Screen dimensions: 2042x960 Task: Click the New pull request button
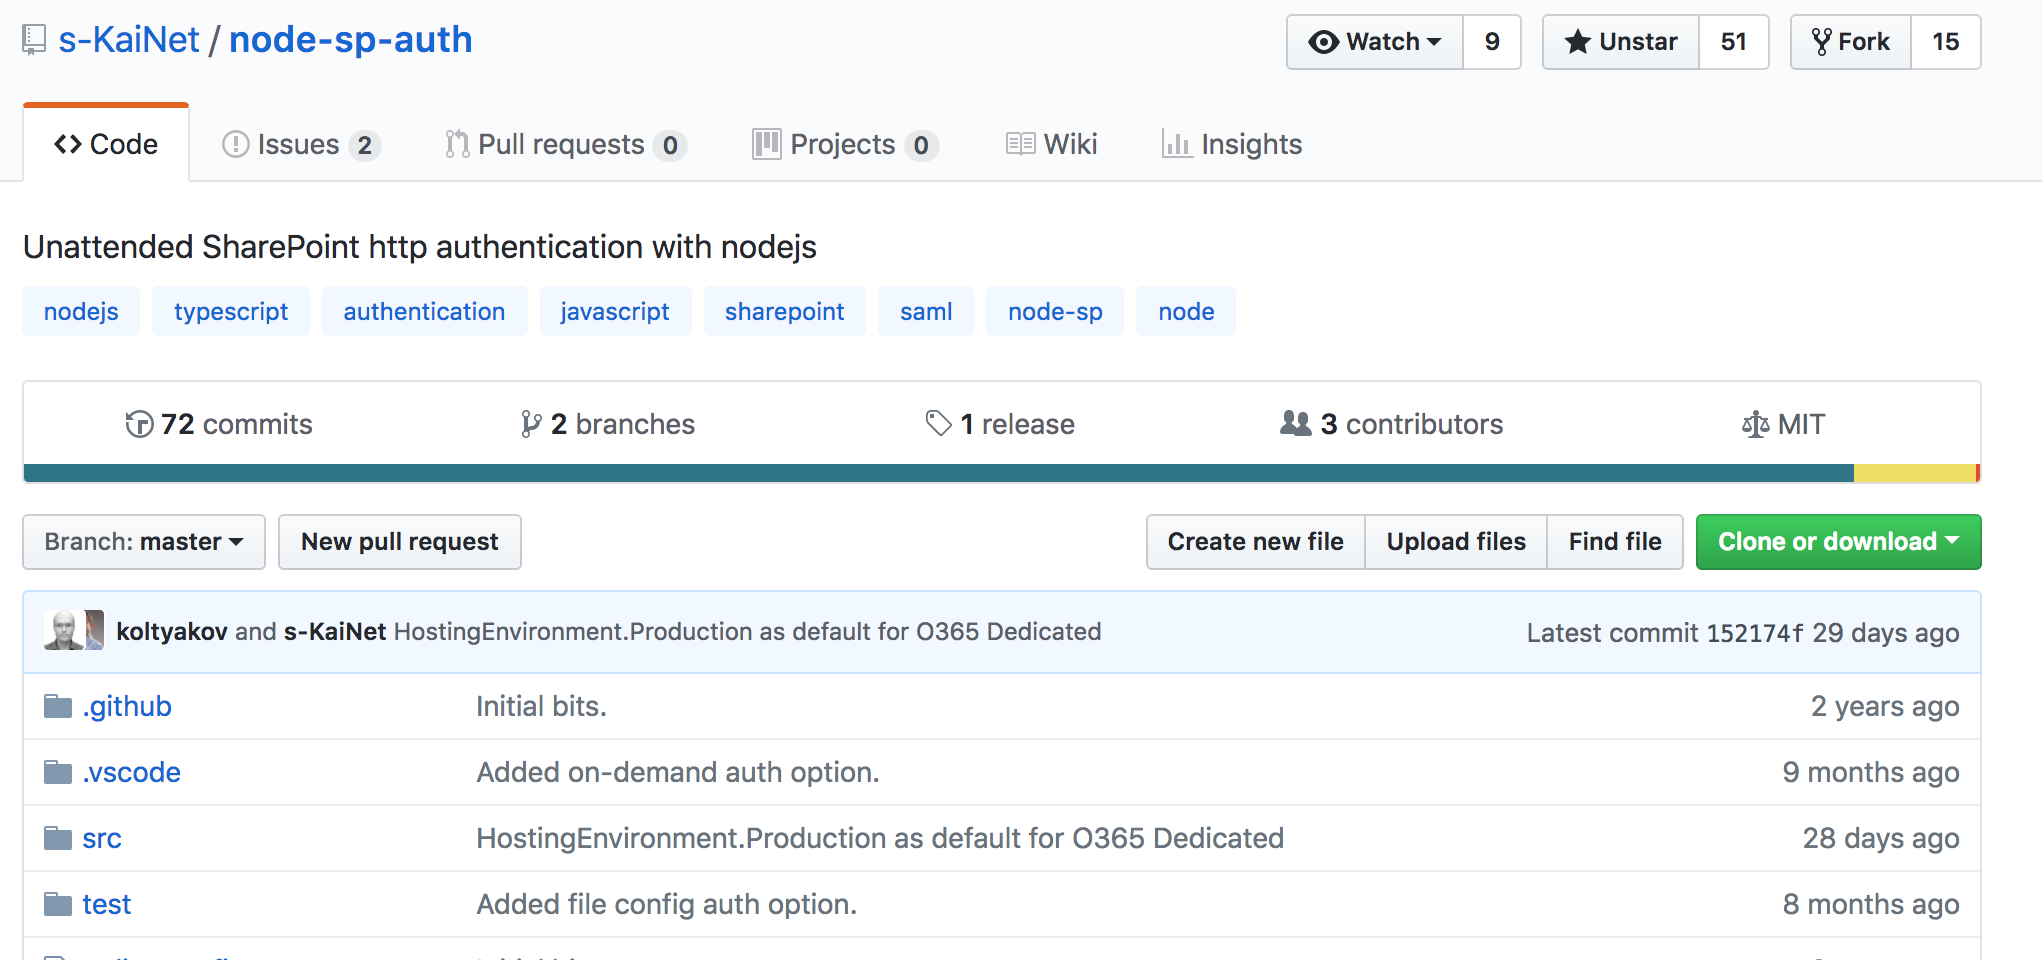click(400, 542)
